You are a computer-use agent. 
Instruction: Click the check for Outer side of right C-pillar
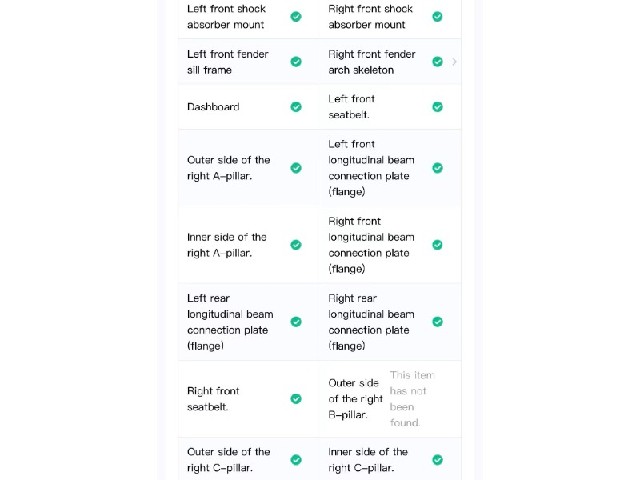coord(296,460)
